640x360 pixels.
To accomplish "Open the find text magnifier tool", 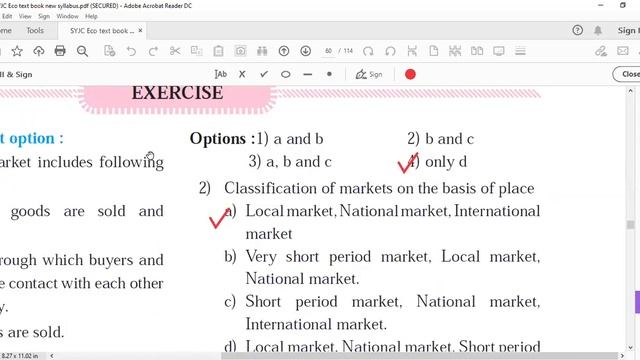I will click(82, 51).
